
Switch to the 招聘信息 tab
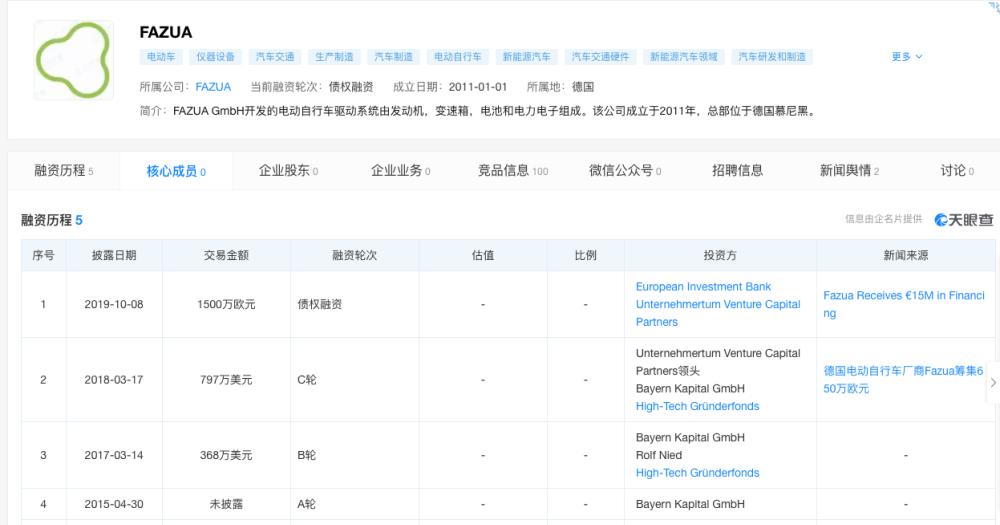tap(737, 171)
